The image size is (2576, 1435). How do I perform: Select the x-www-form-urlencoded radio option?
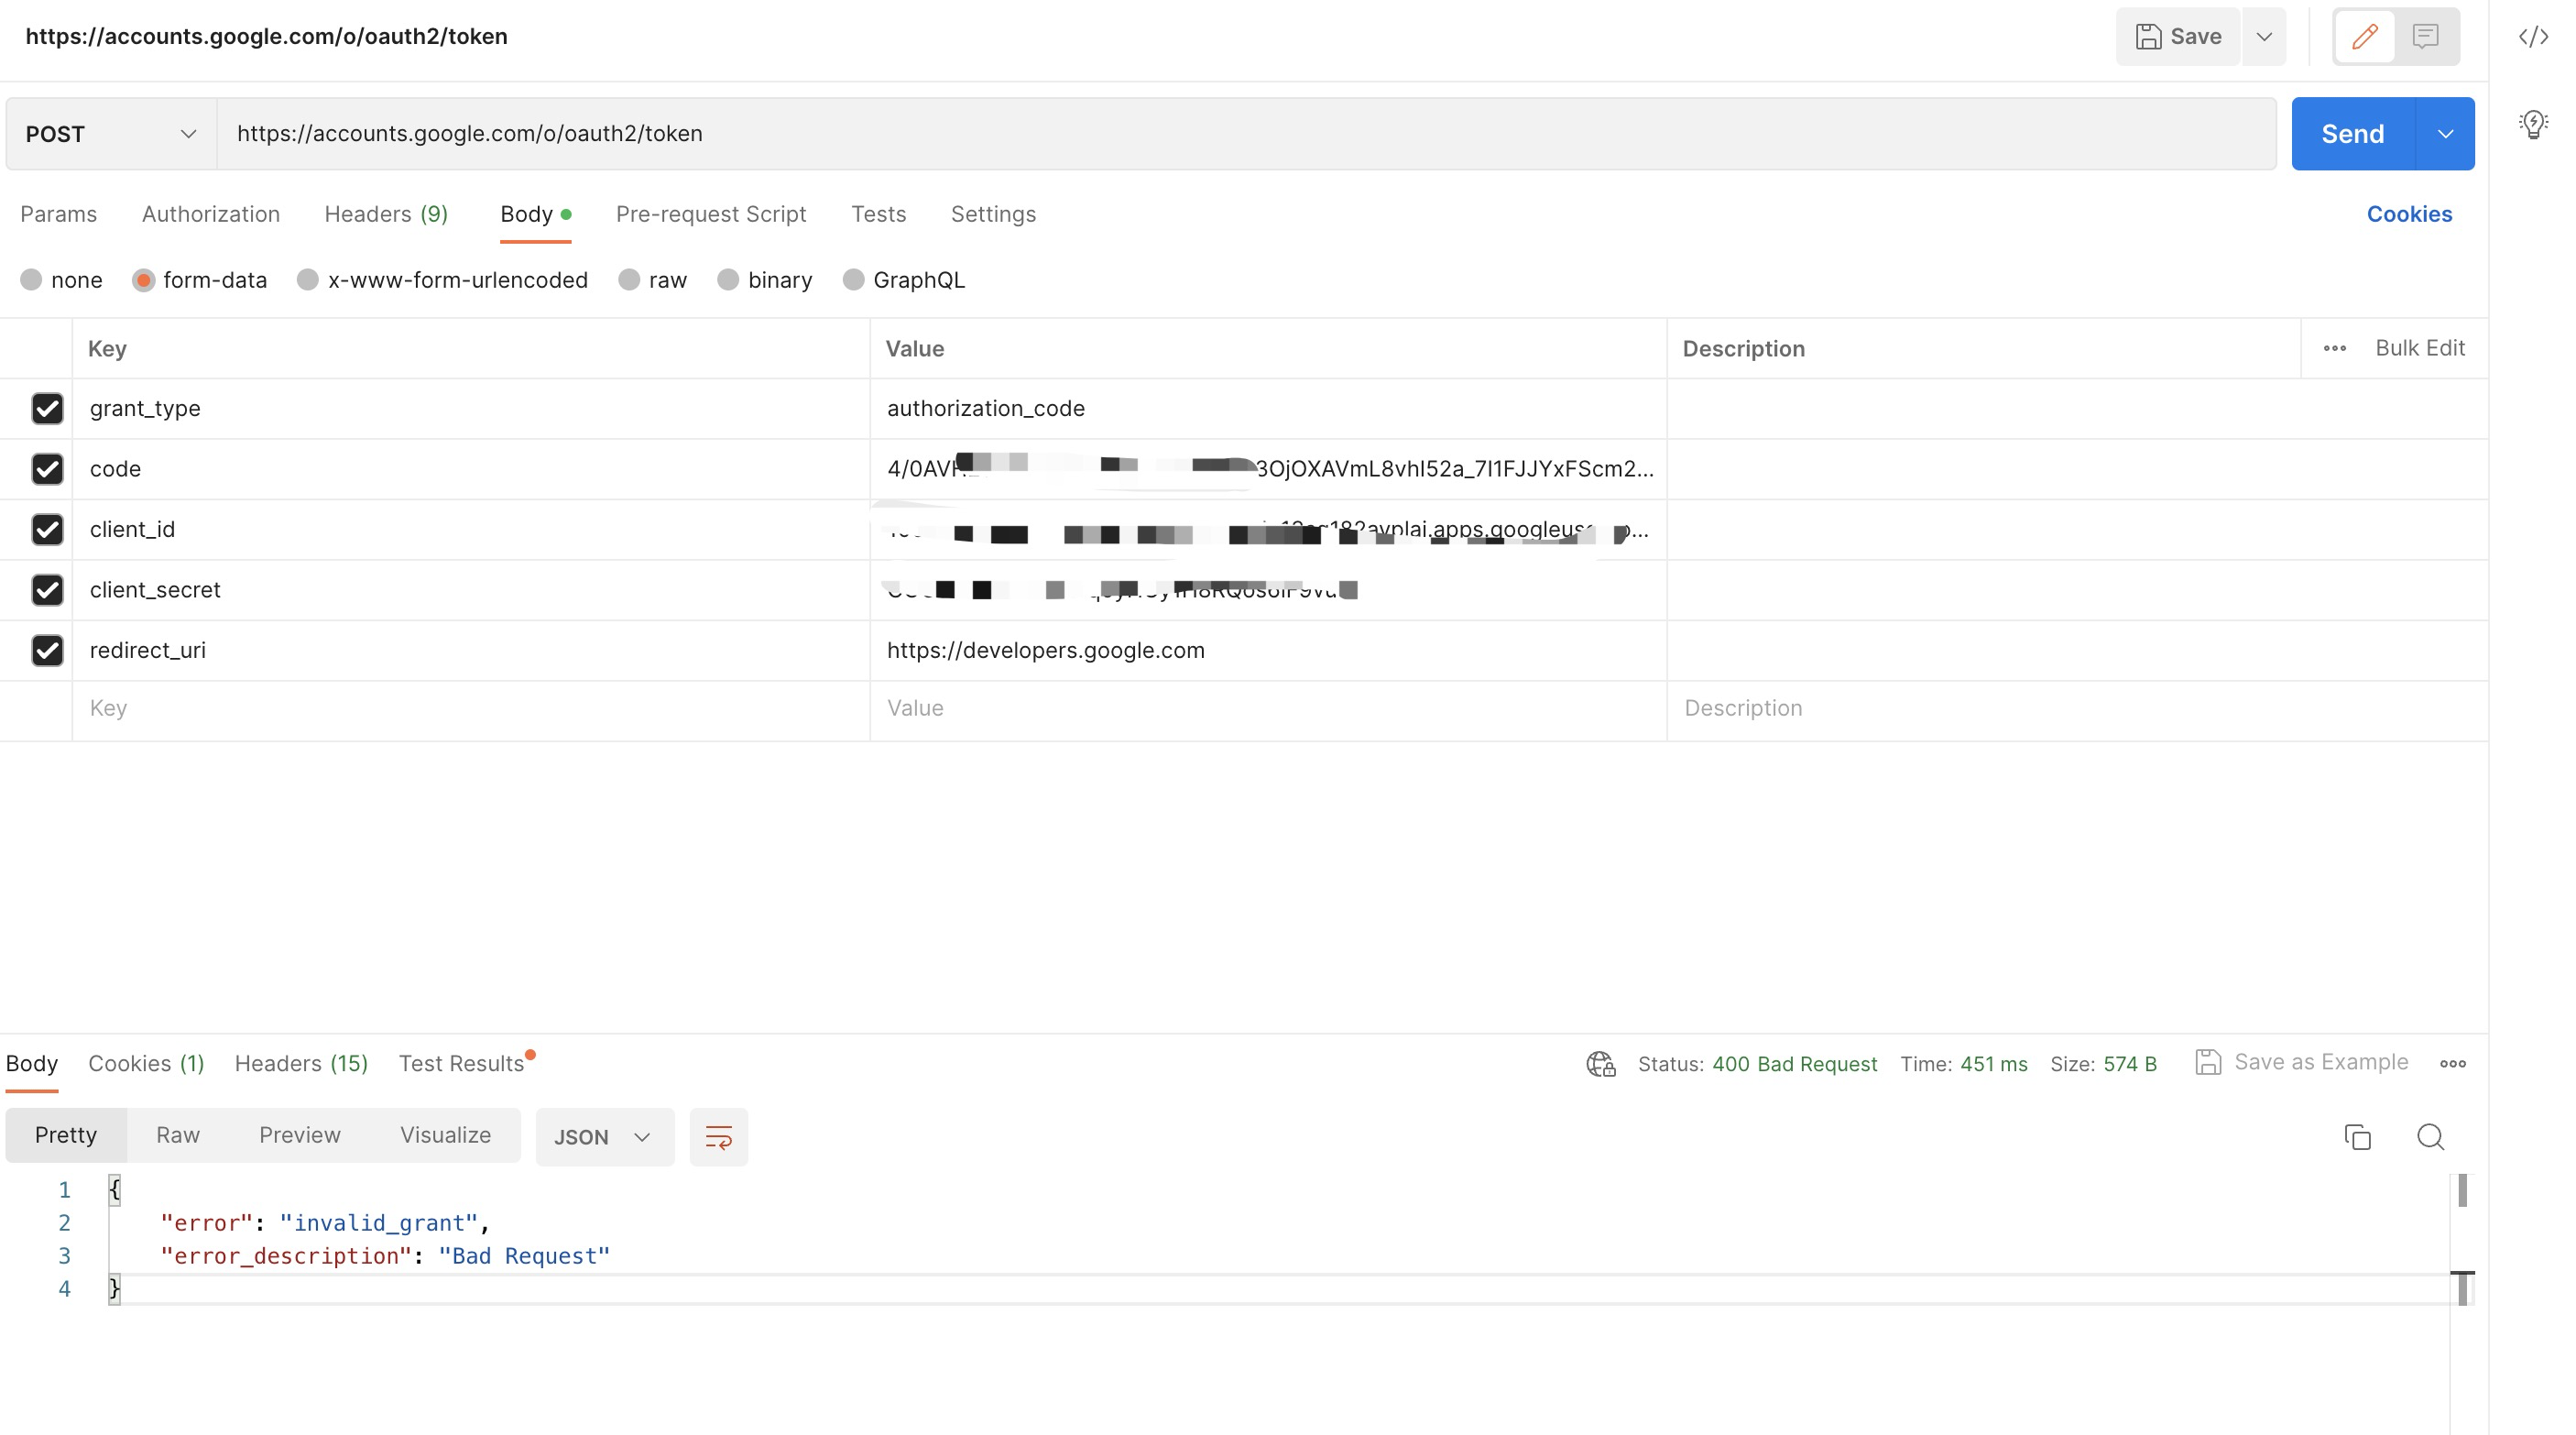(x=308, y=280)
